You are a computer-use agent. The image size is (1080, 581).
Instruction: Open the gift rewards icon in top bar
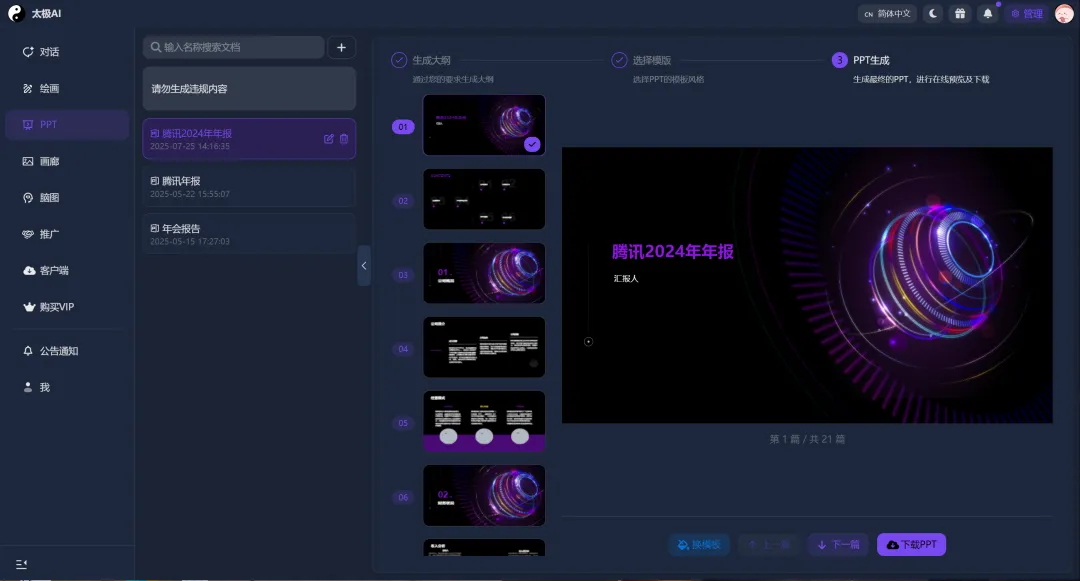[x=959, y=13]
